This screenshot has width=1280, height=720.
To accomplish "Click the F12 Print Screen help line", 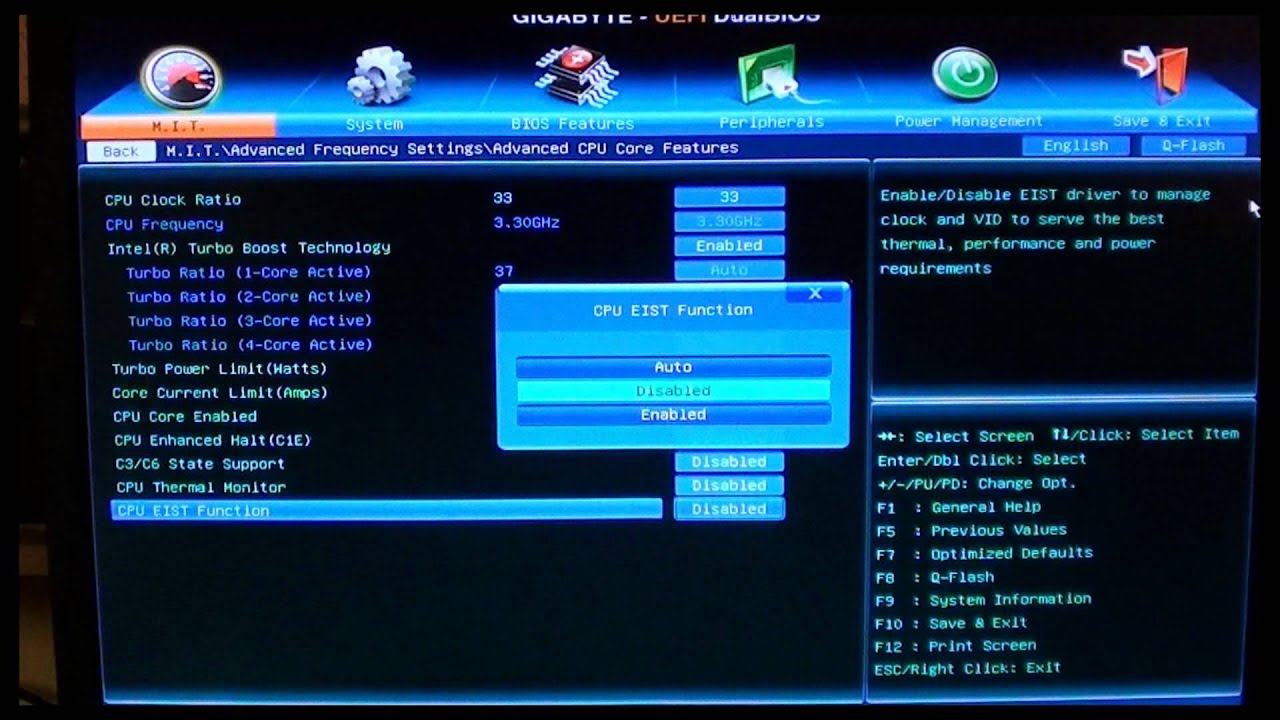I will (x=956, y=646).
